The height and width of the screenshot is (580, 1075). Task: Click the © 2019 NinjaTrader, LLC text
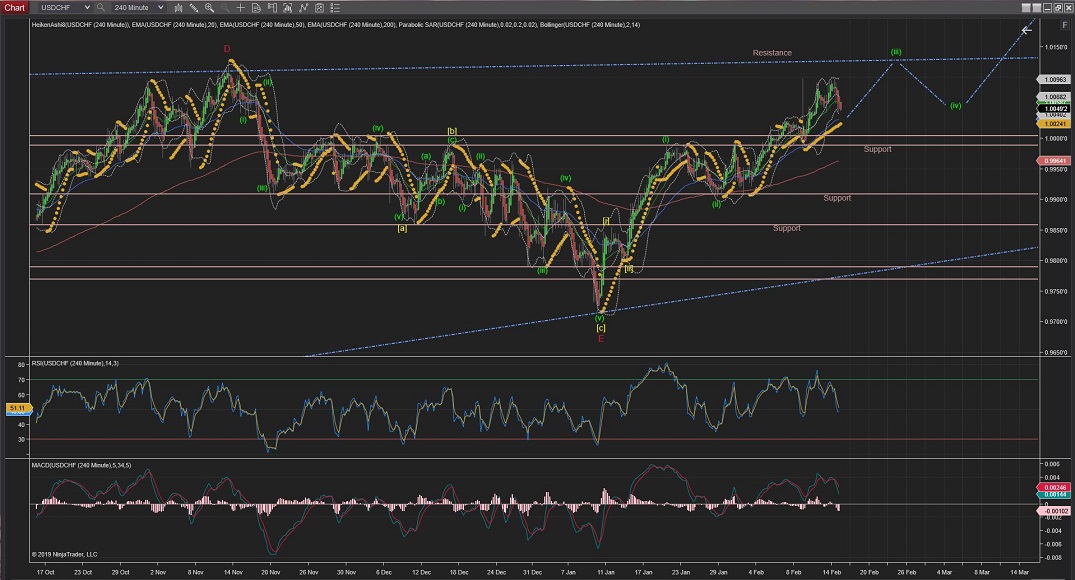click(x=64, y=555)
